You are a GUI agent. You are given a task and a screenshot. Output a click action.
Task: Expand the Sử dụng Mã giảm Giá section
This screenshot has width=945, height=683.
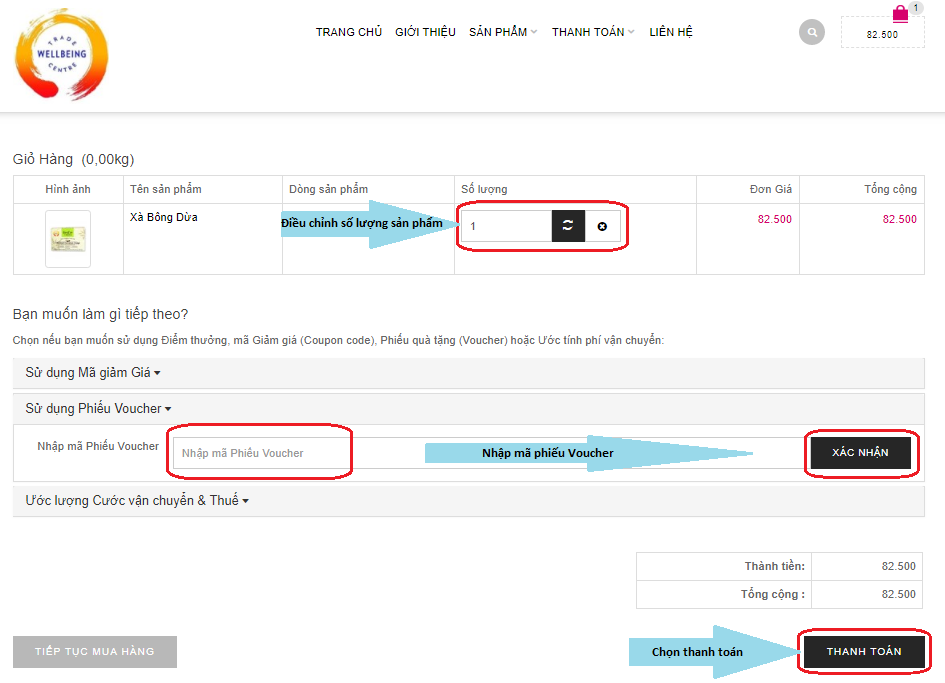[x=92, y=372]
